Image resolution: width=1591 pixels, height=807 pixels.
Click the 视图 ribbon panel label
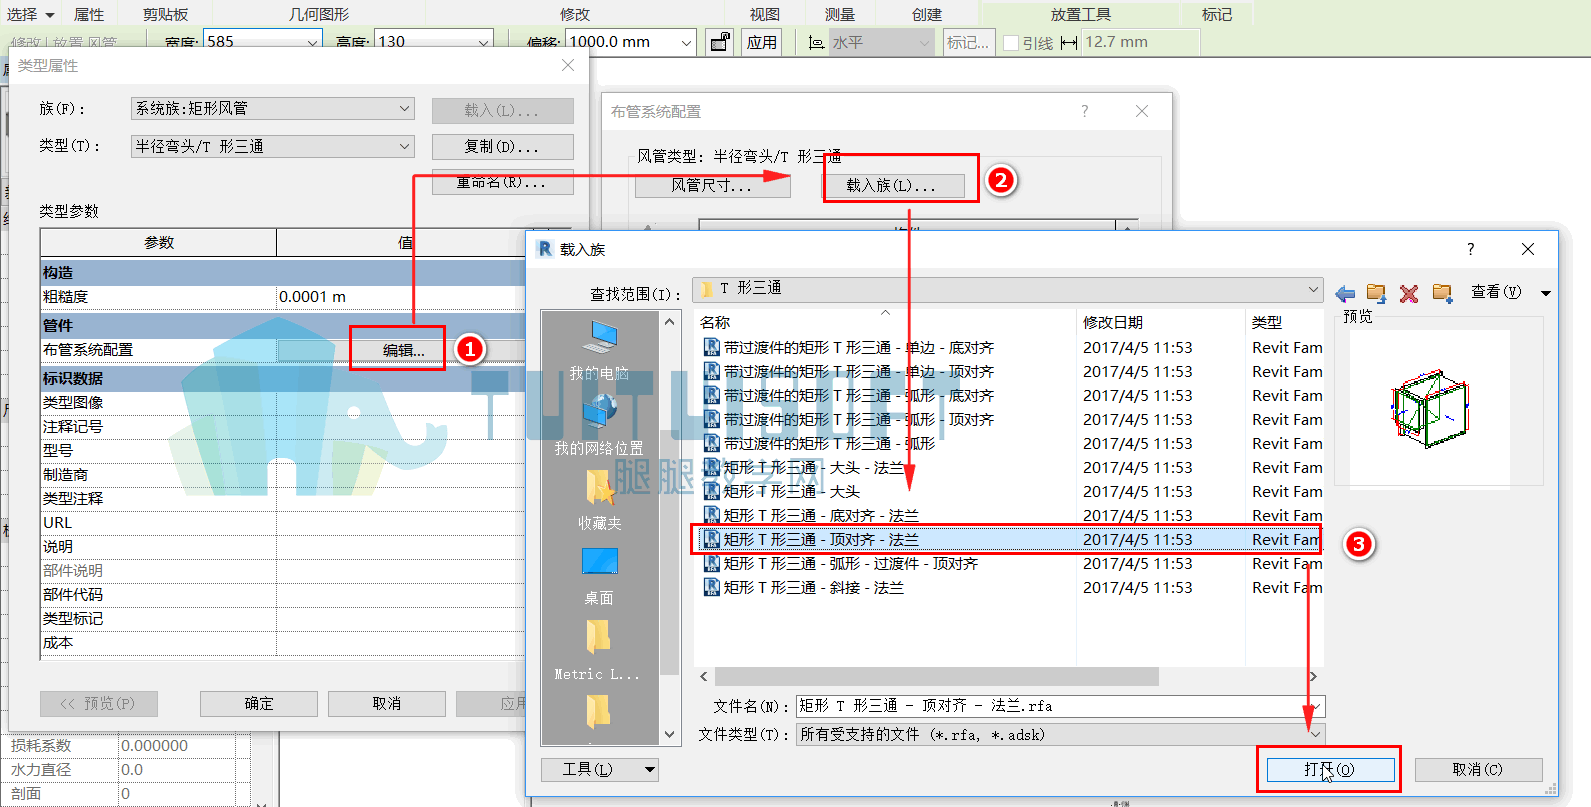click(765, 14)
